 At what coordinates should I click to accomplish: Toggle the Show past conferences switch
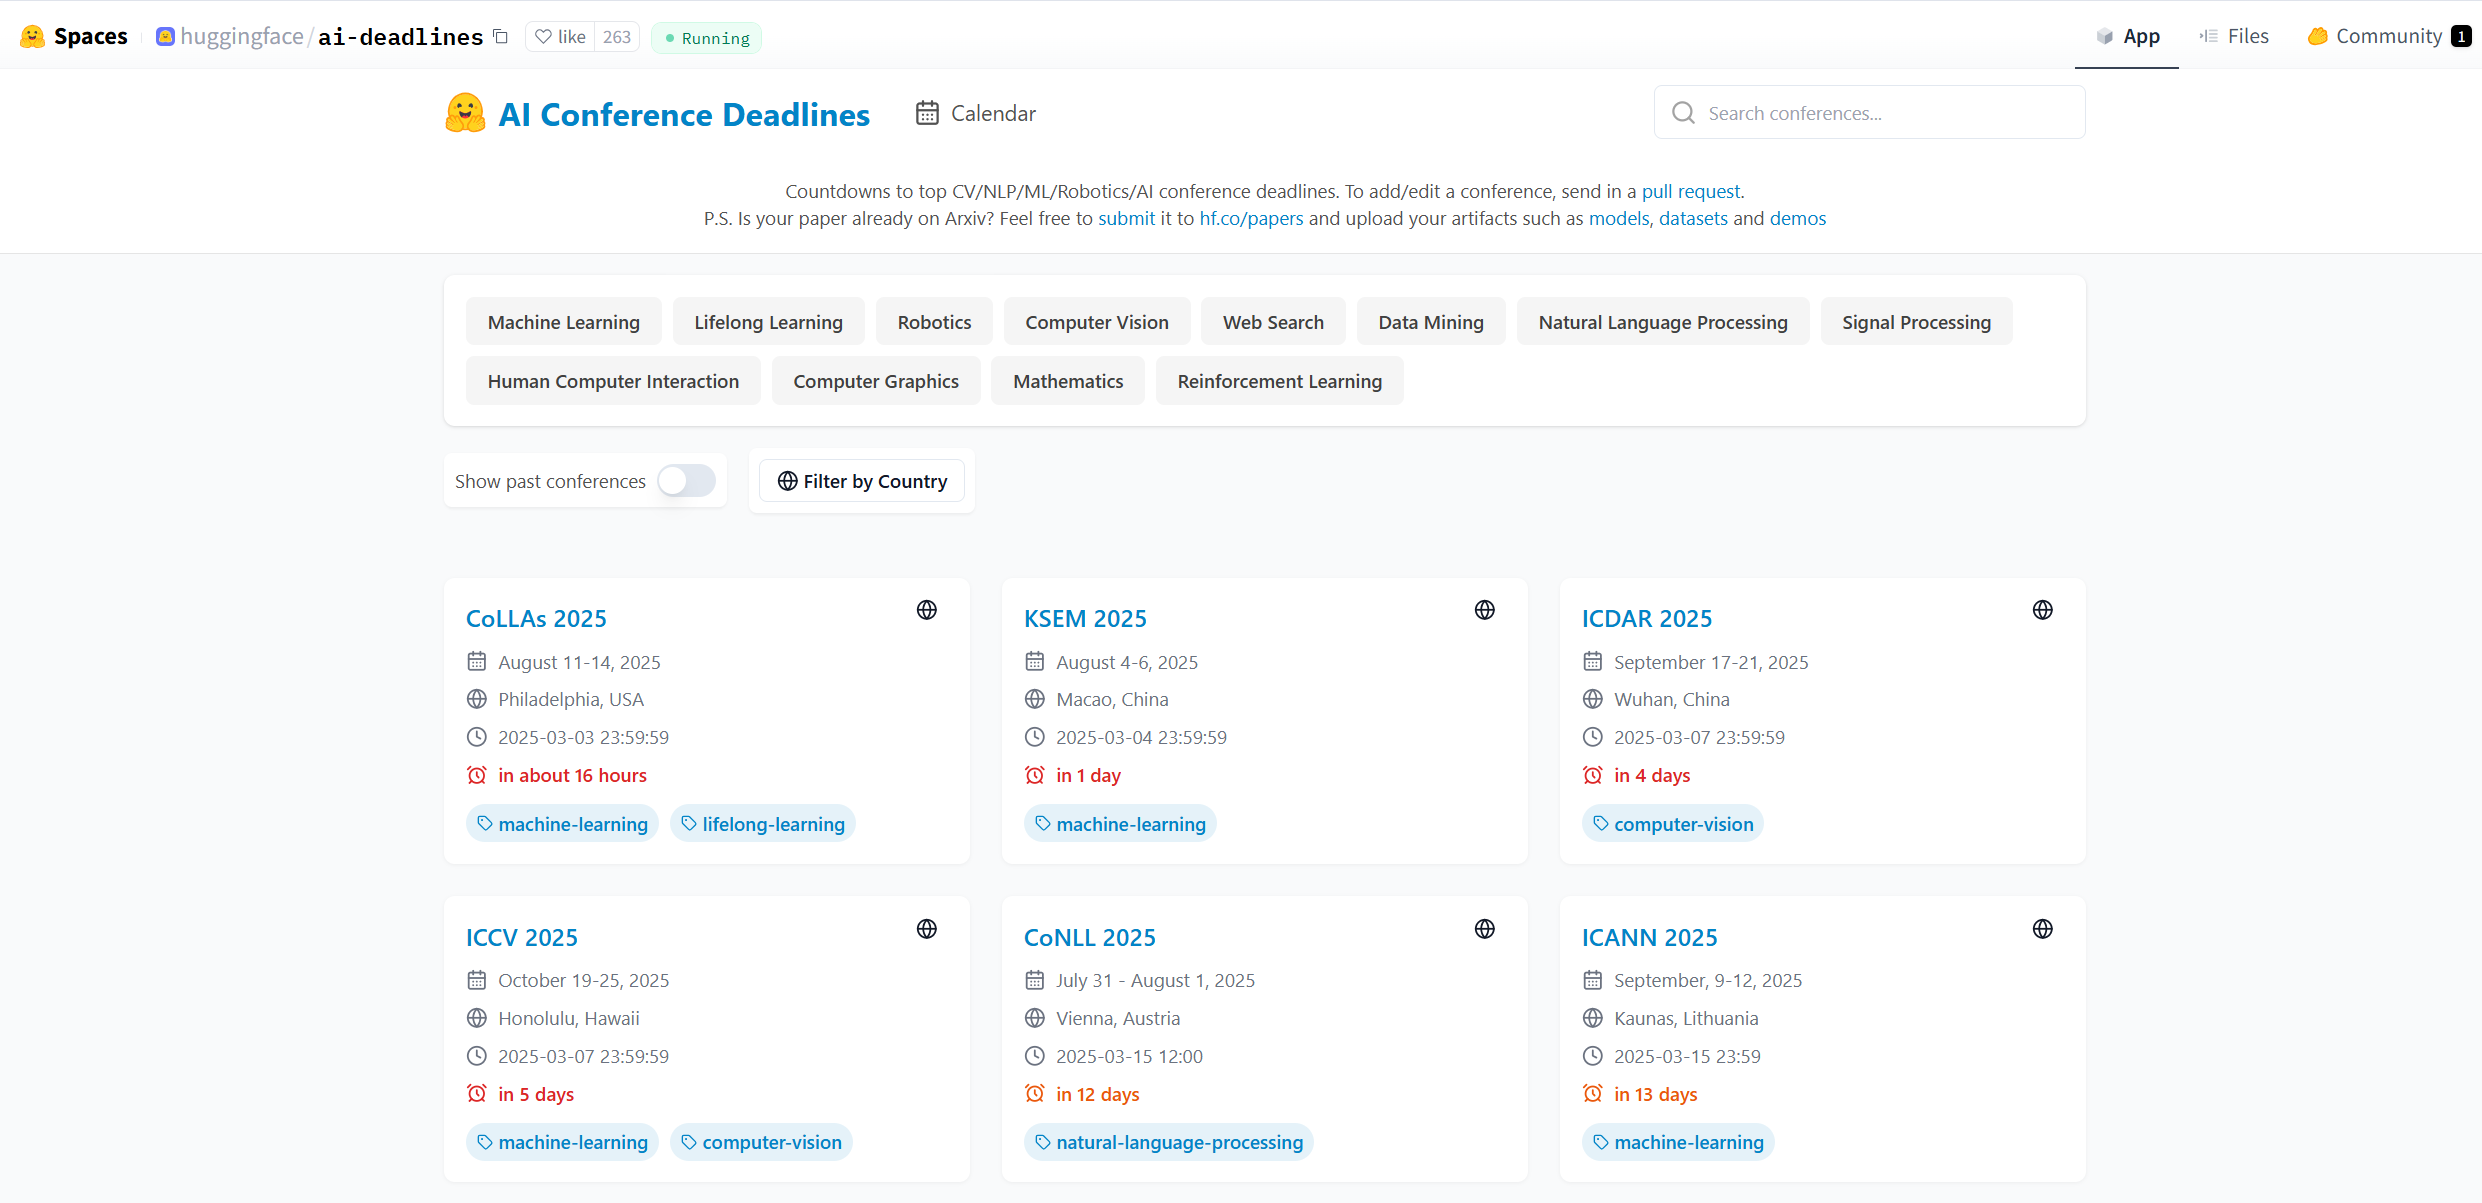point(687,481)
